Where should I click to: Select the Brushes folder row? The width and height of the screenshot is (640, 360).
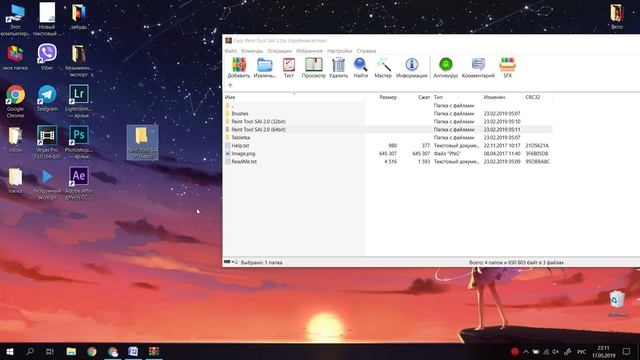tap(388, 113)
